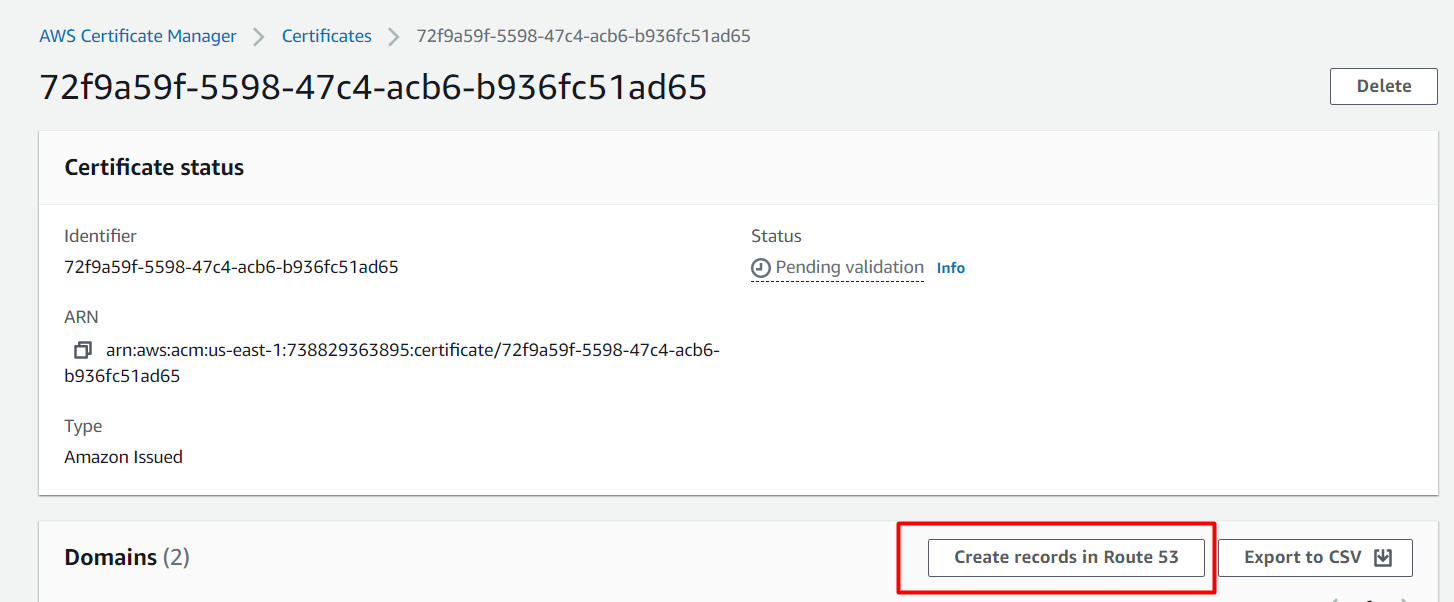The width and height of the screenshot is (1454, 602).
Task: Select the ARN text of the certificate
Action: pyautogui.click(x=412, y=350)
